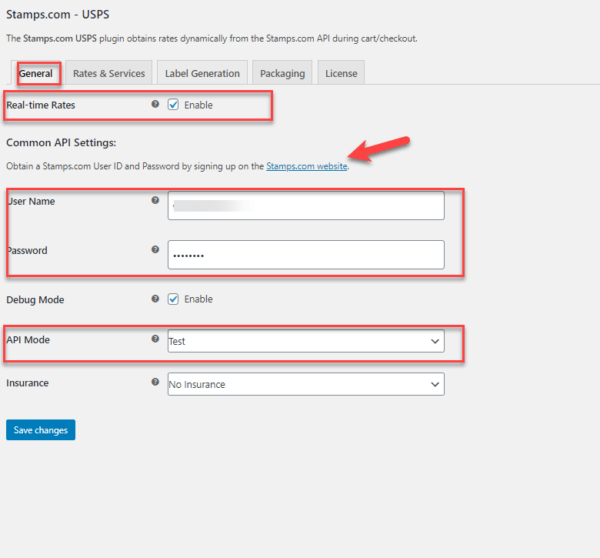
Task: Expand the Insurance dropdown showing No Insurance
Action: click(x=306, y=384)
